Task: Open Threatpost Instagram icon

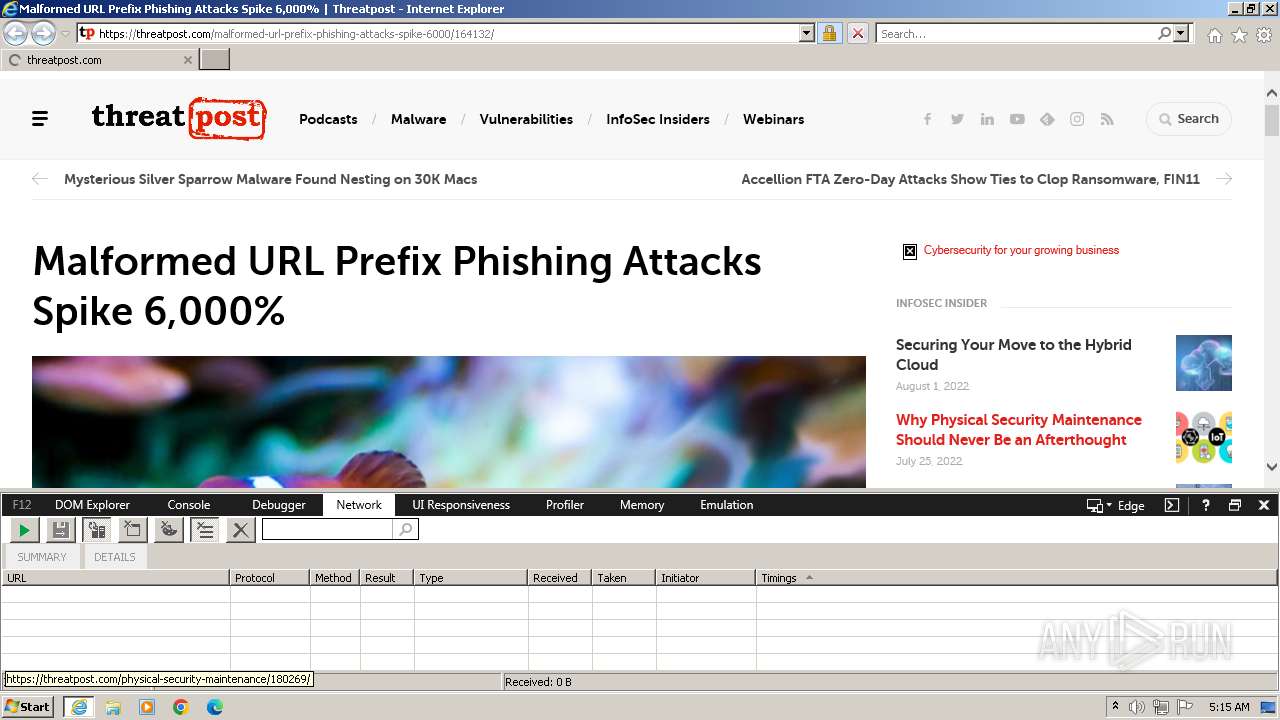Action: [x=1077, y=119]
